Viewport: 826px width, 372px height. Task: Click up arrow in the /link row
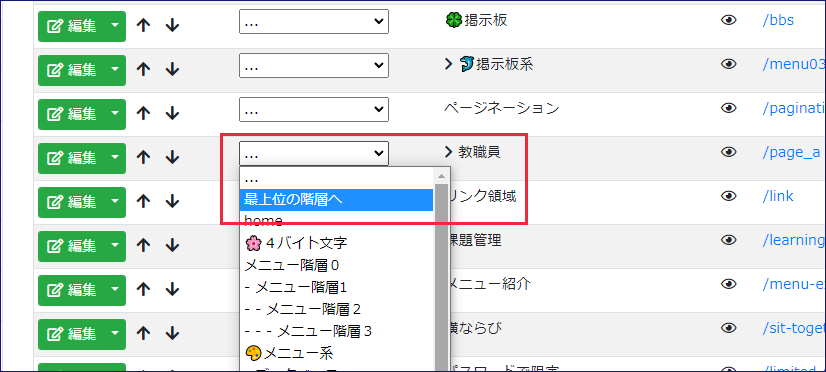tap(143, 202)
